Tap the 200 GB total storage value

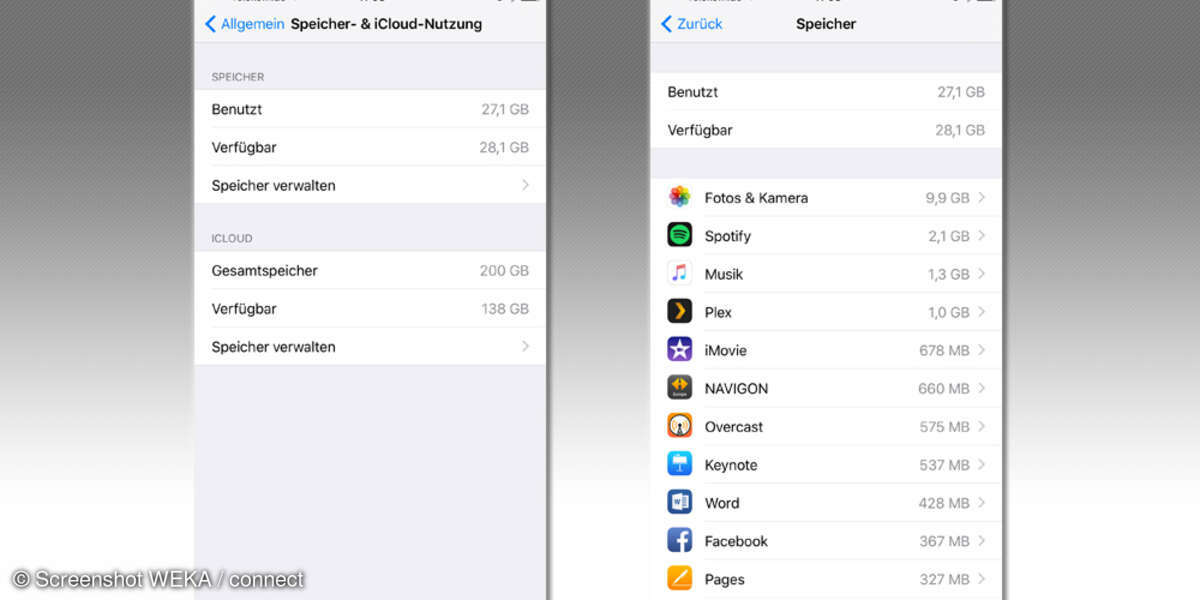[x=504, y=270]
